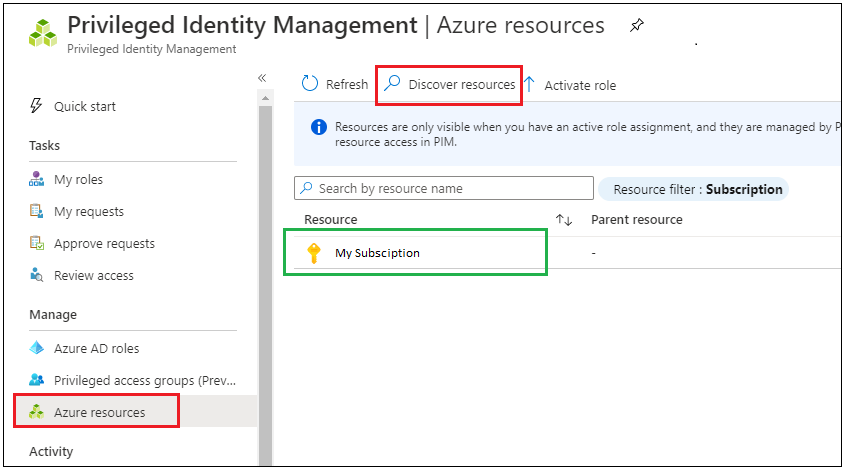Viewport: 845px width, 470px height.
Task: Open Privileged access groups (Preview)
Action: (144, 381)
